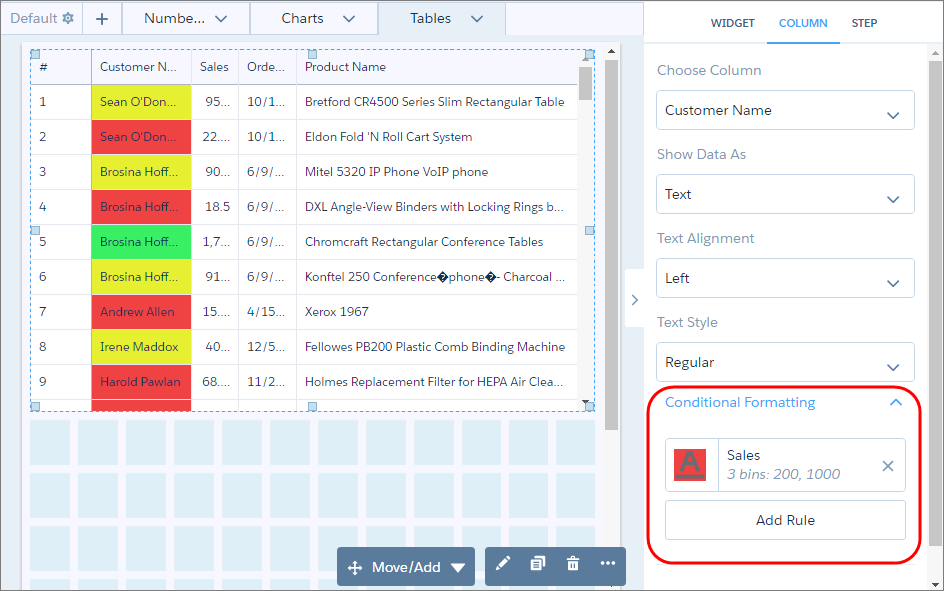
Task: Switch to the Widget tab
Action: 732,23
